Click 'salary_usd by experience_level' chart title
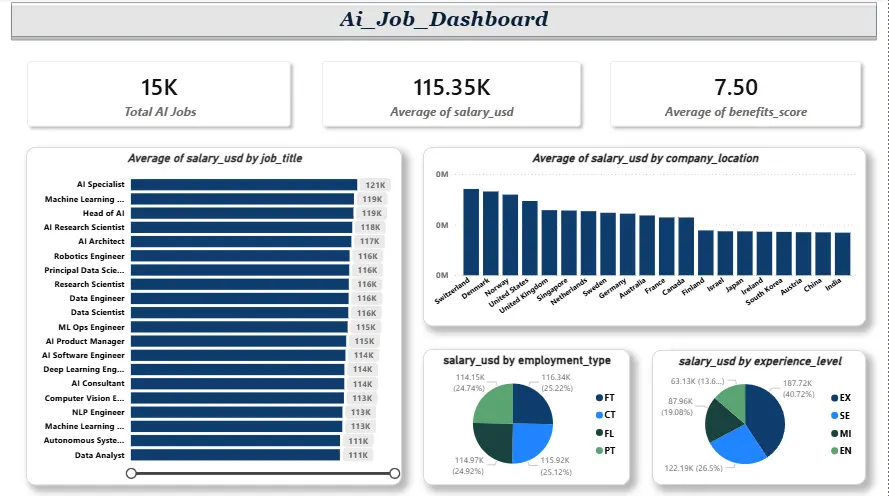Image resolution: width=889 pixels, height=496 pixels. pos(760,361)
